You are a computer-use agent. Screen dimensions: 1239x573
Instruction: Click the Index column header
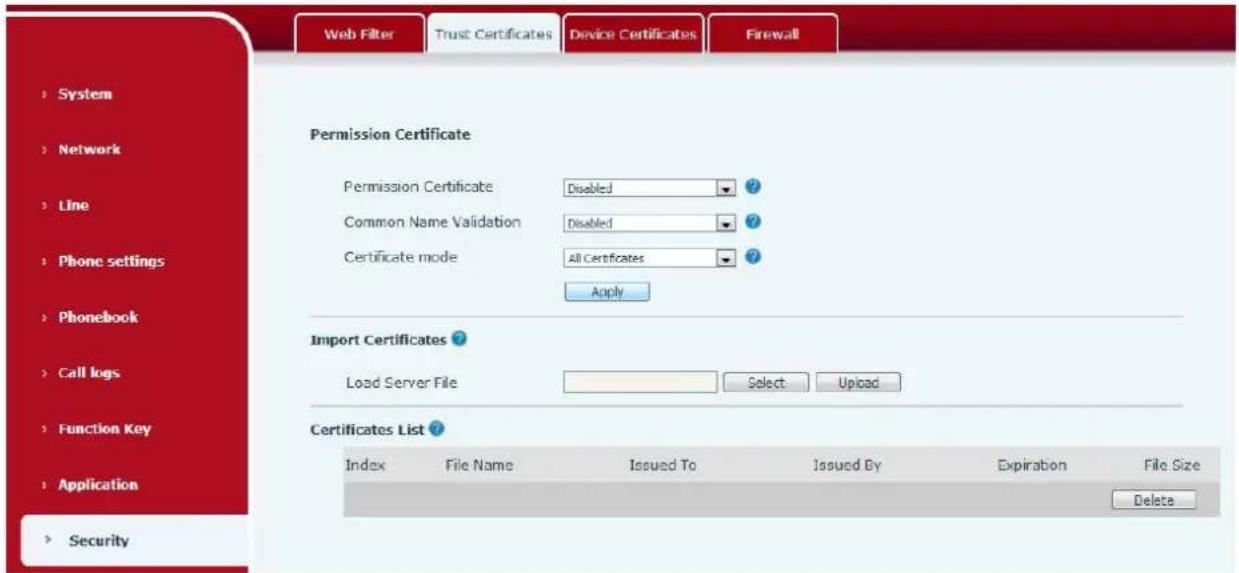tap(365, 465)
